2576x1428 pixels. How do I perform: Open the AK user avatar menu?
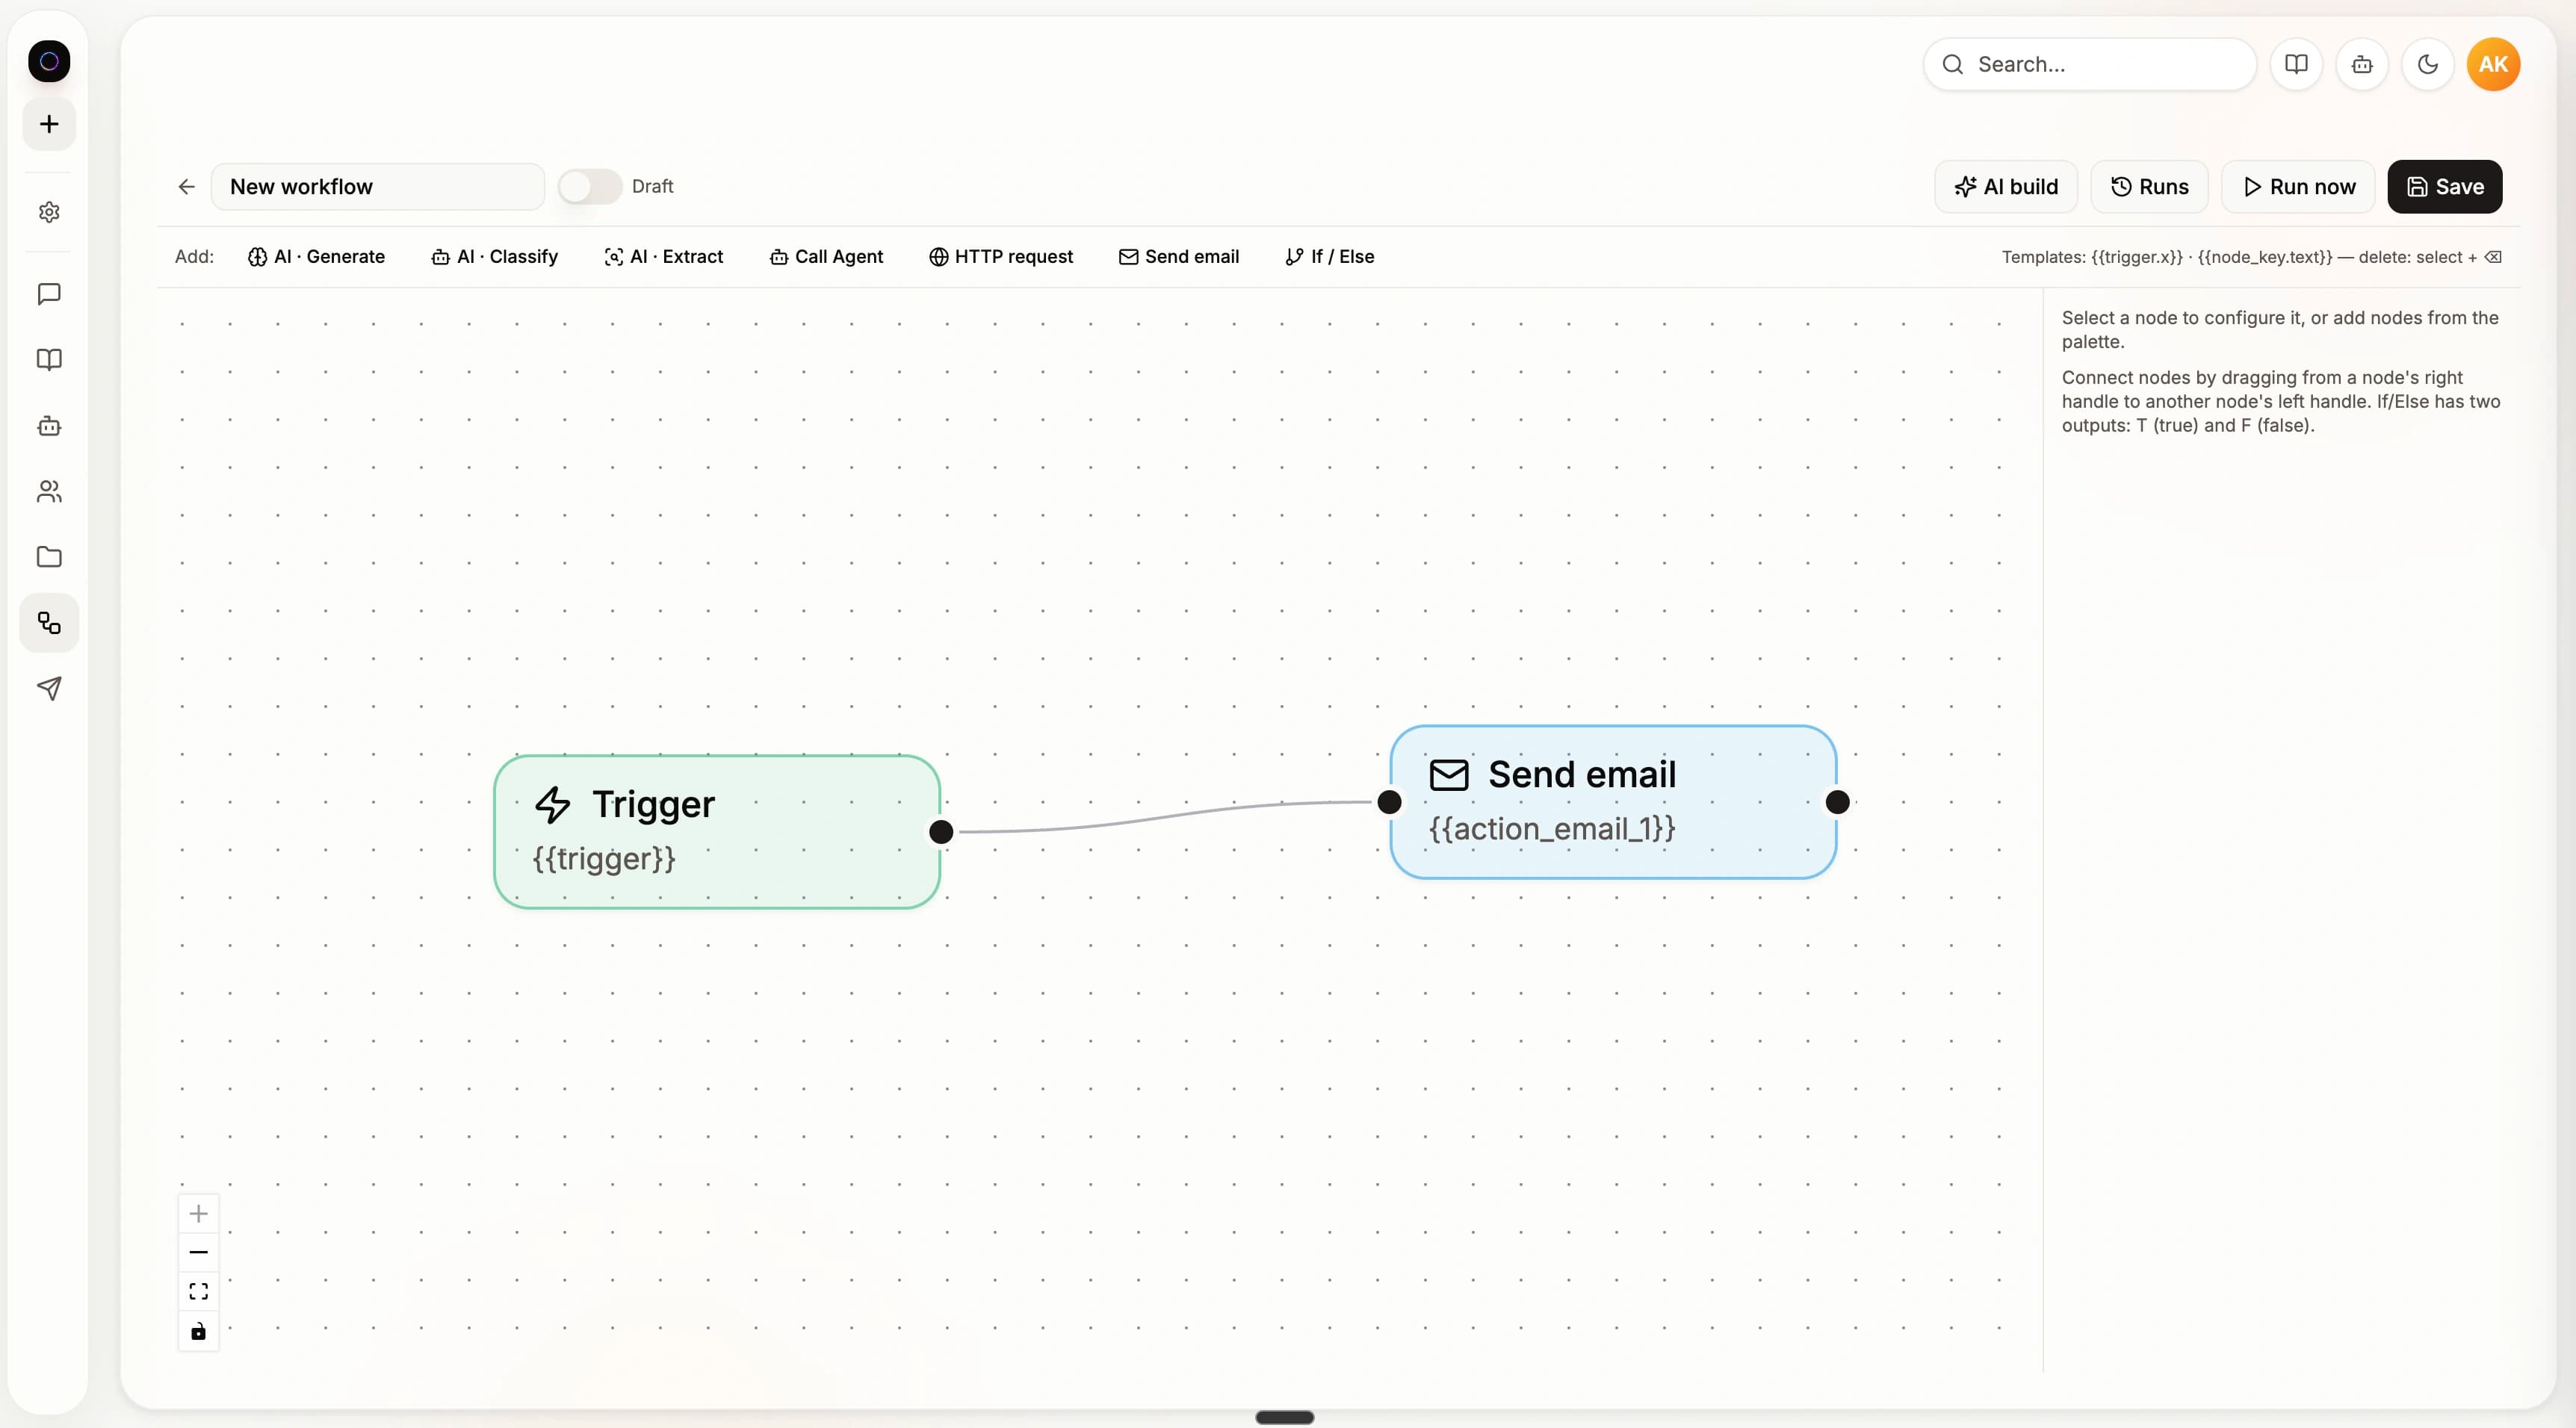point(2493,64)
